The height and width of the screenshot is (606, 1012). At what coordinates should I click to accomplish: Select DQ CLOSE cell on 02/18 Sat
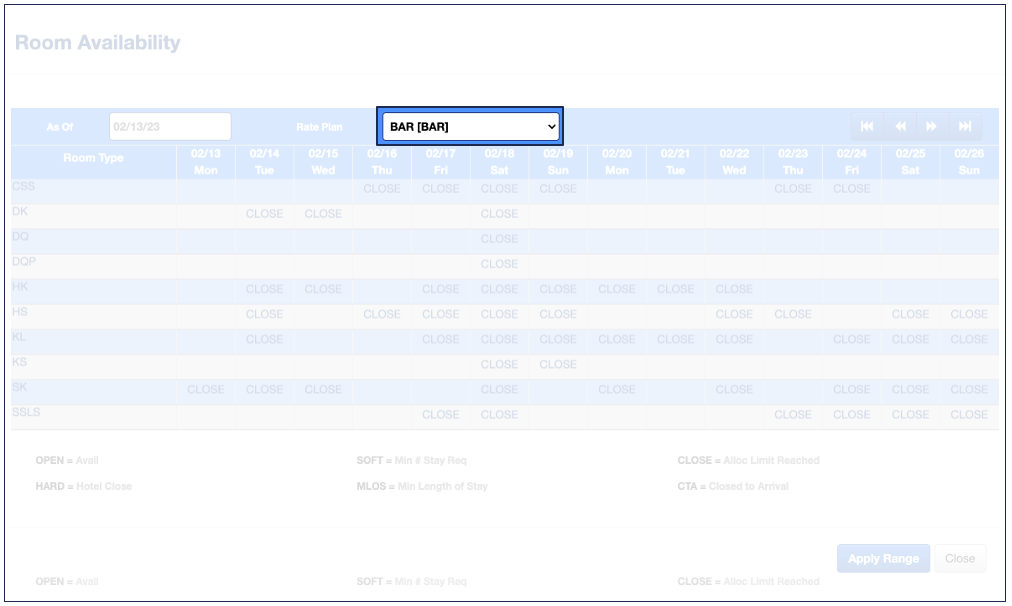pos(499,239)
